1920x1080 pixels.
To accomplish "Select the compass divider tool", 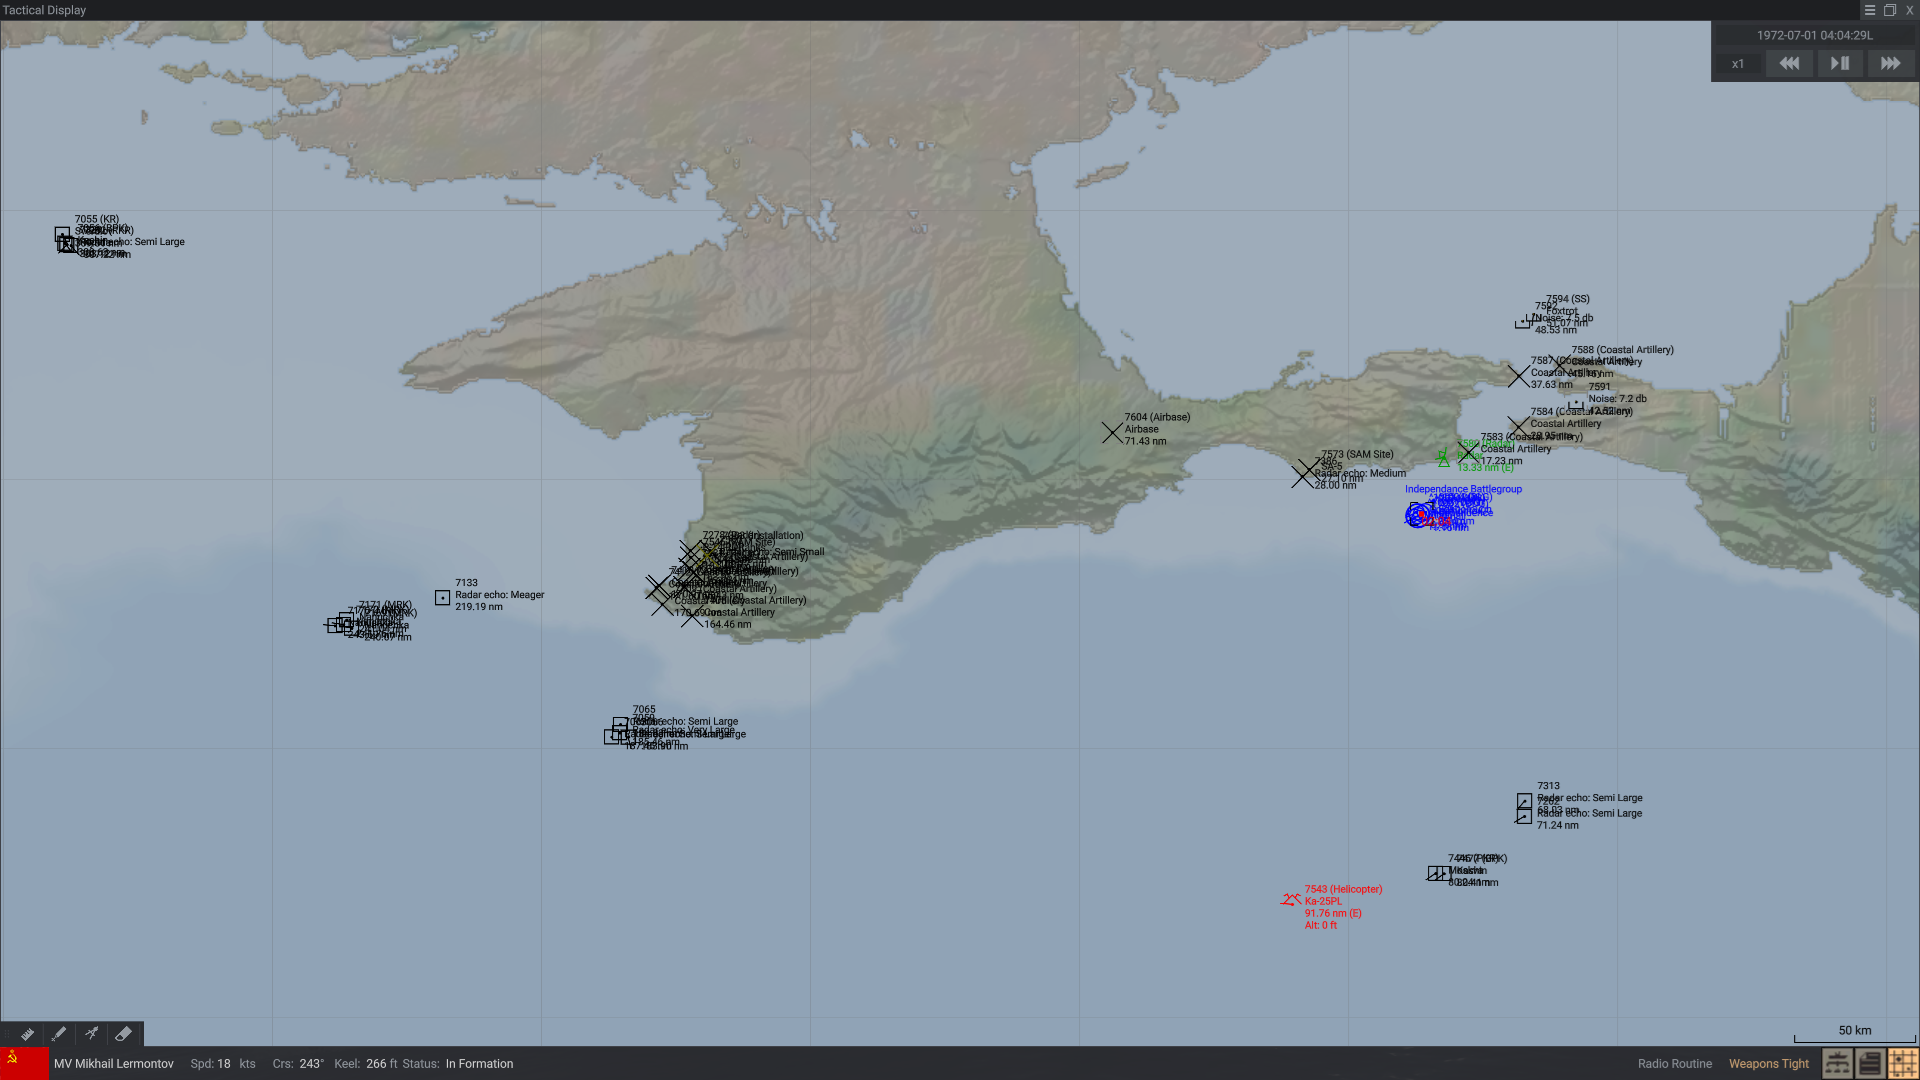I will pyautogui.click(x=91, y=1034).
